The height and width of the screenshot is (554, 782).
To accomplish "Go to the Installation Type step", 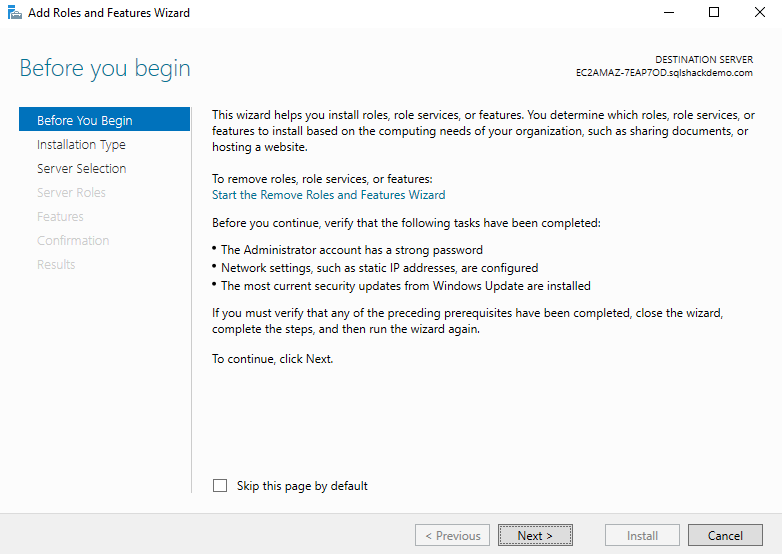I will pos(81,144).
